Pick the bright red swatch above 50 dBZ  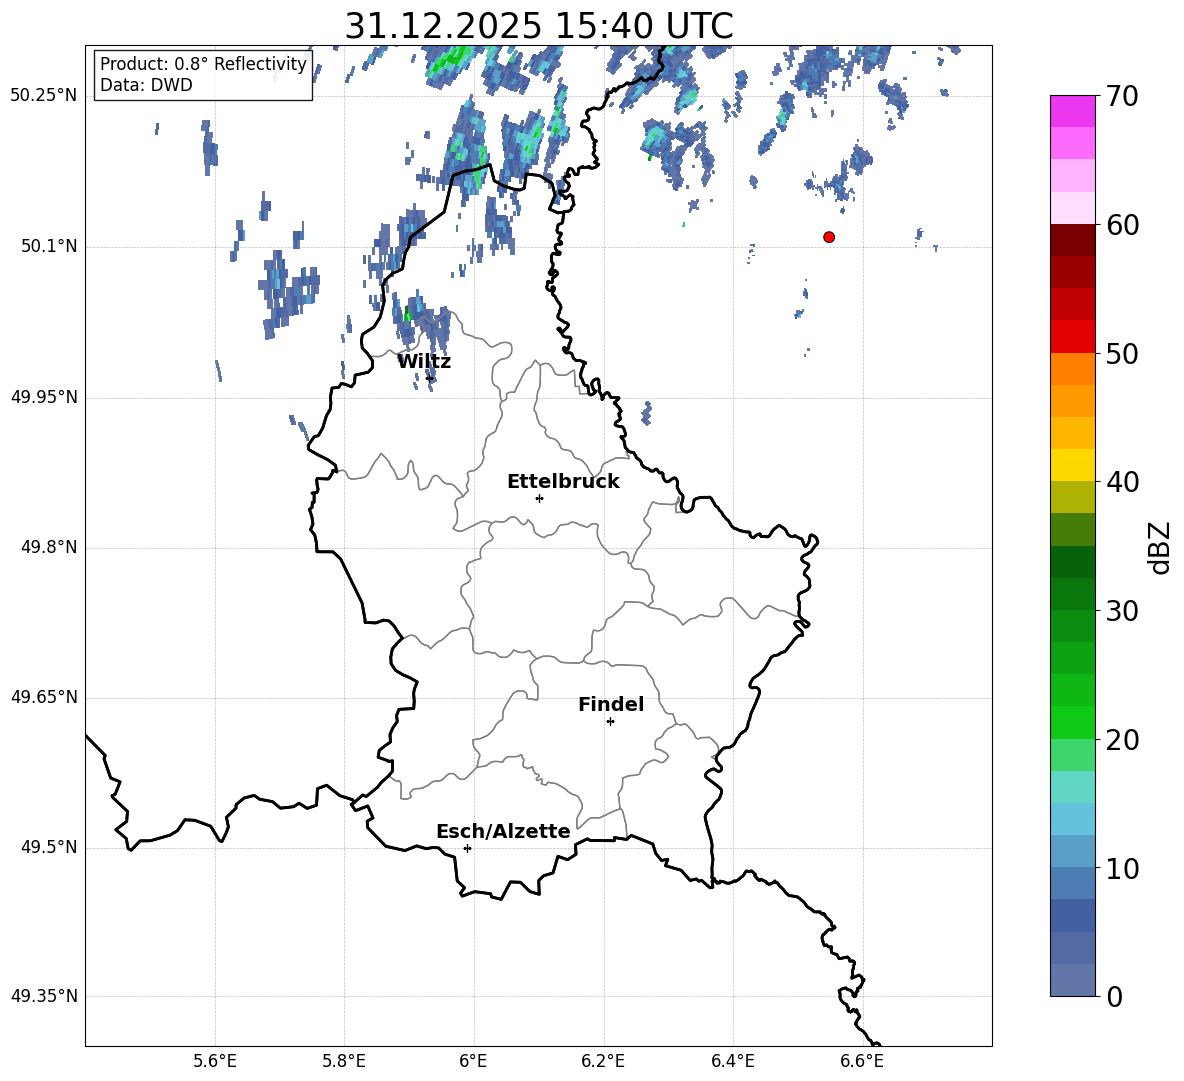(1073, 336)
